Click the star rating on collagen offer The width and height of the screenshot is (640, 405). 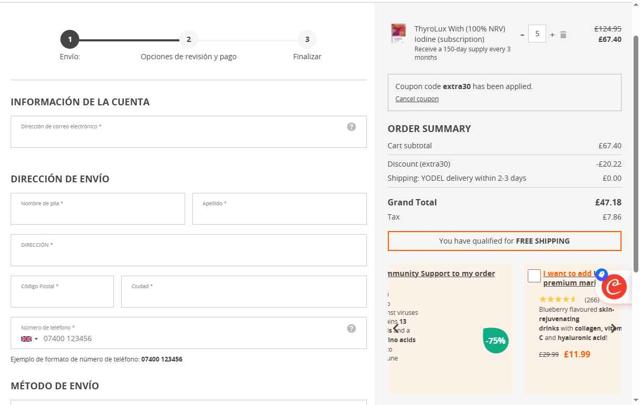point(558,300)
